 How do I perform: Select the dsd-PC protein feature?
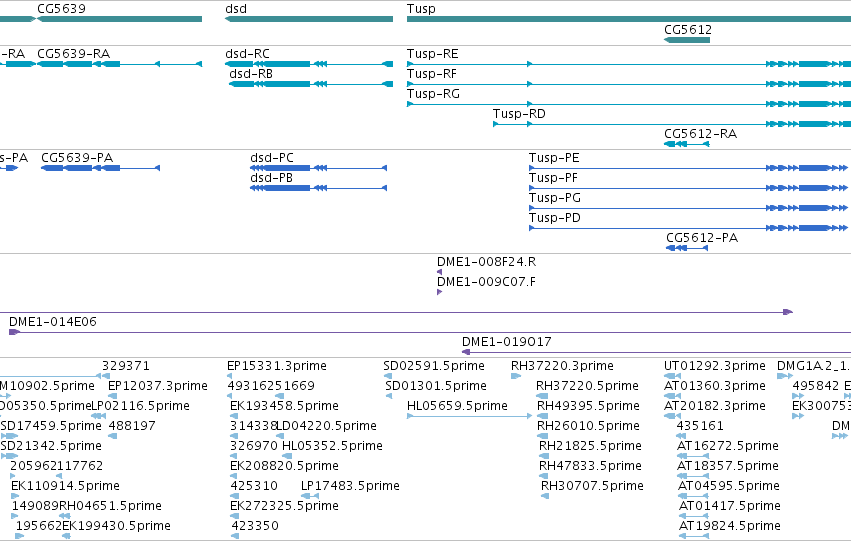319,168
